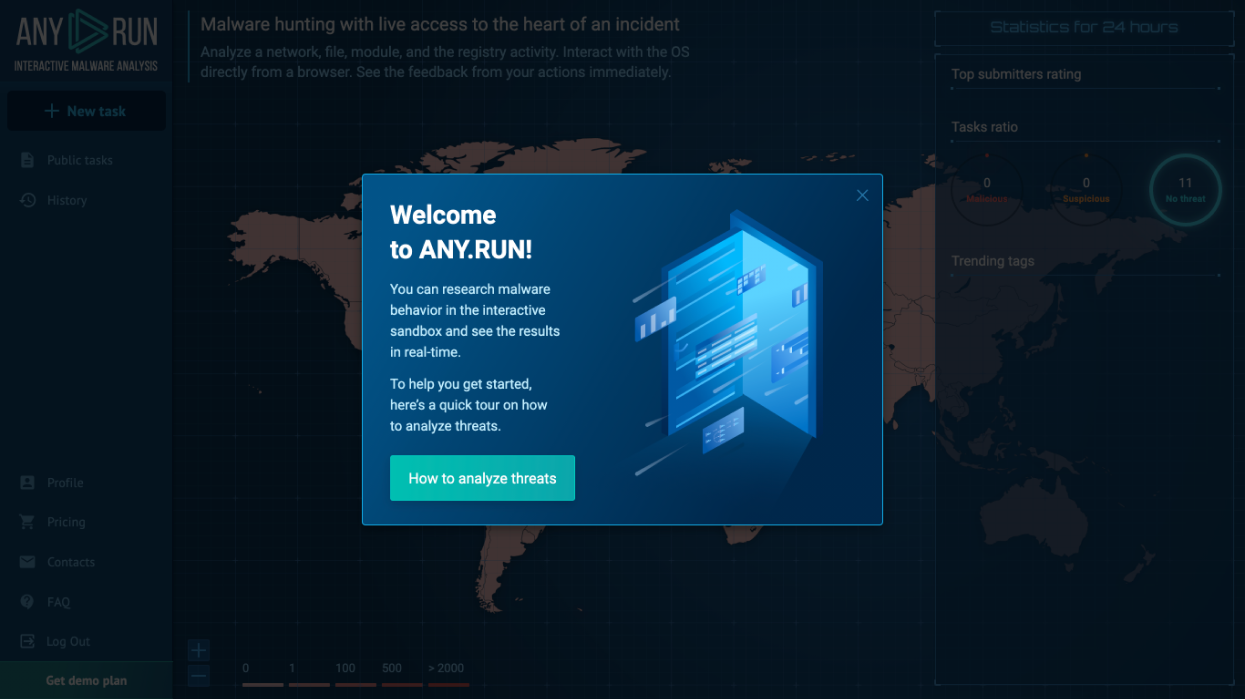1245x700 pixels.
Task: Click the legend swatch under > 2000
Action: tap(449, 685)
